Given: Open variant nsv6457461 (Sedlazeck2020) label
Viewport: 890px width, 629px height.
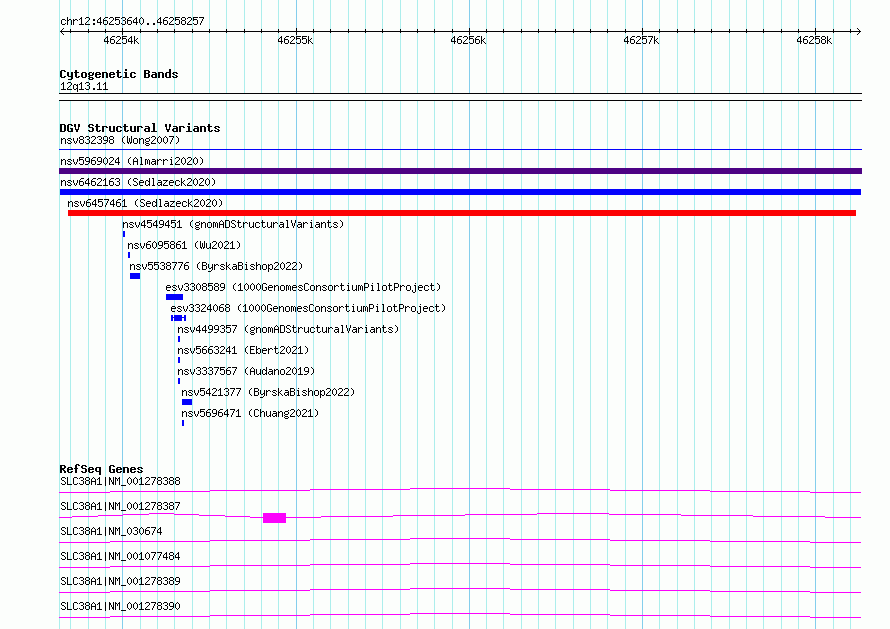Looking at the screenshot, I should (145, 203).
